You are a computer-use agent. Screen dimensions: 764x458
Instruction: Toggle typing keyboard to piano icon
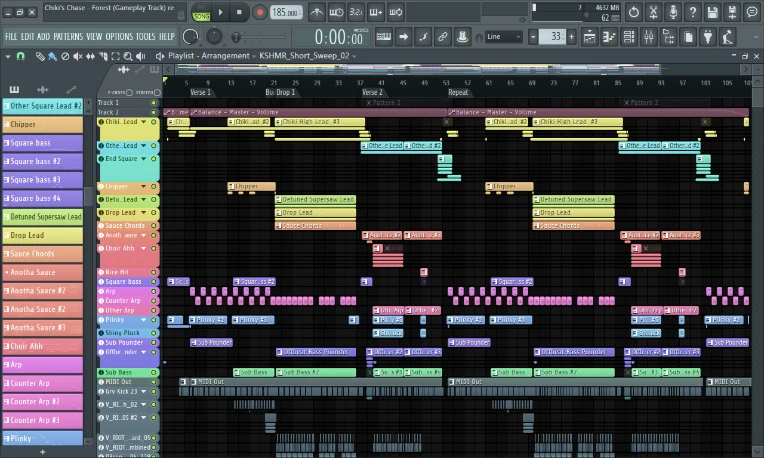tap(383, 37)
